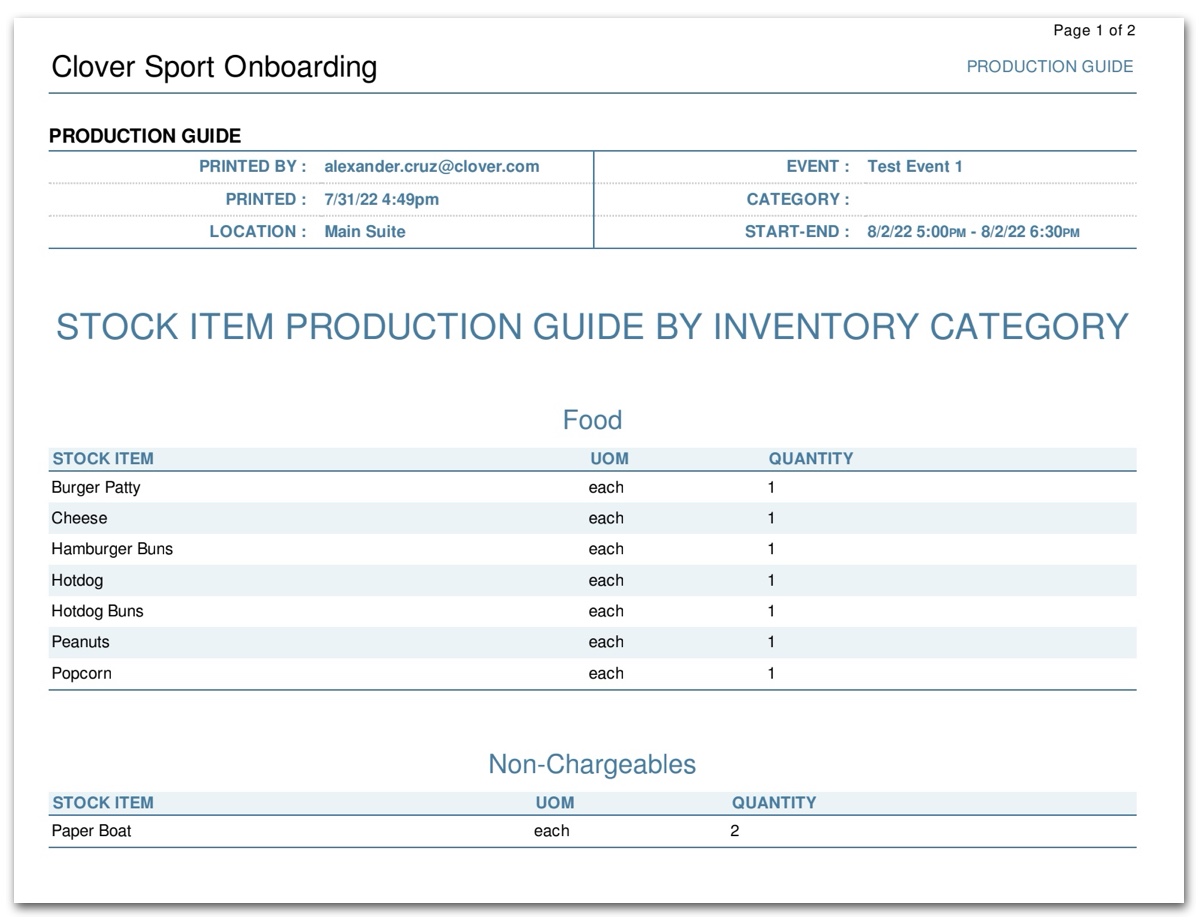Select the EVENT label
1200x922 pixels.
point(818,167)
